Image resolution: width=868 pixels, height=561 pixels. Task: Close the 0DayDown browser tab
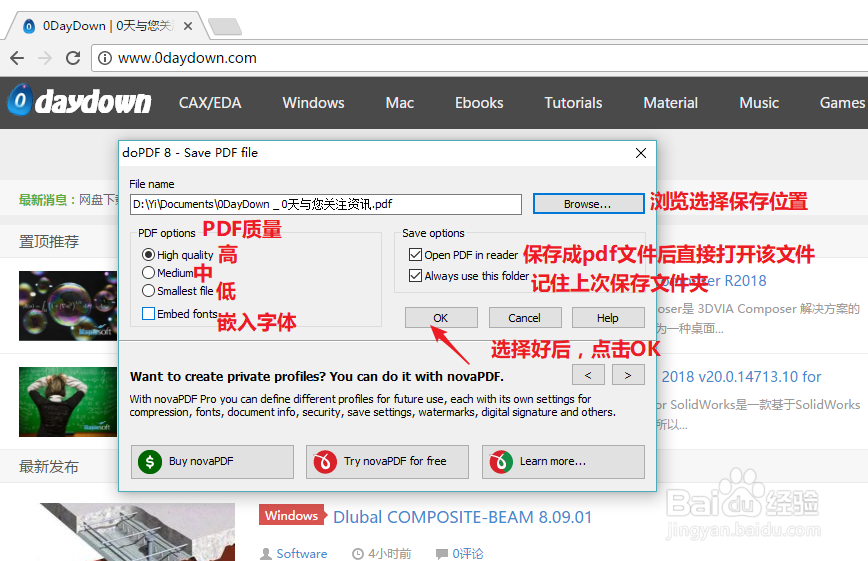(188, 26)
